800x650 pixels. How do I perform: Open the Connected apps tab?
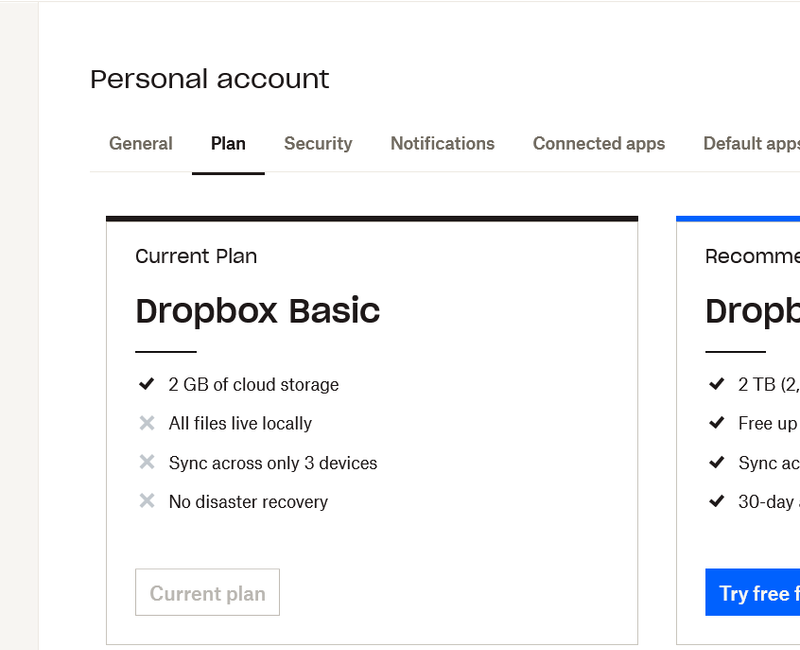(598, 143)
